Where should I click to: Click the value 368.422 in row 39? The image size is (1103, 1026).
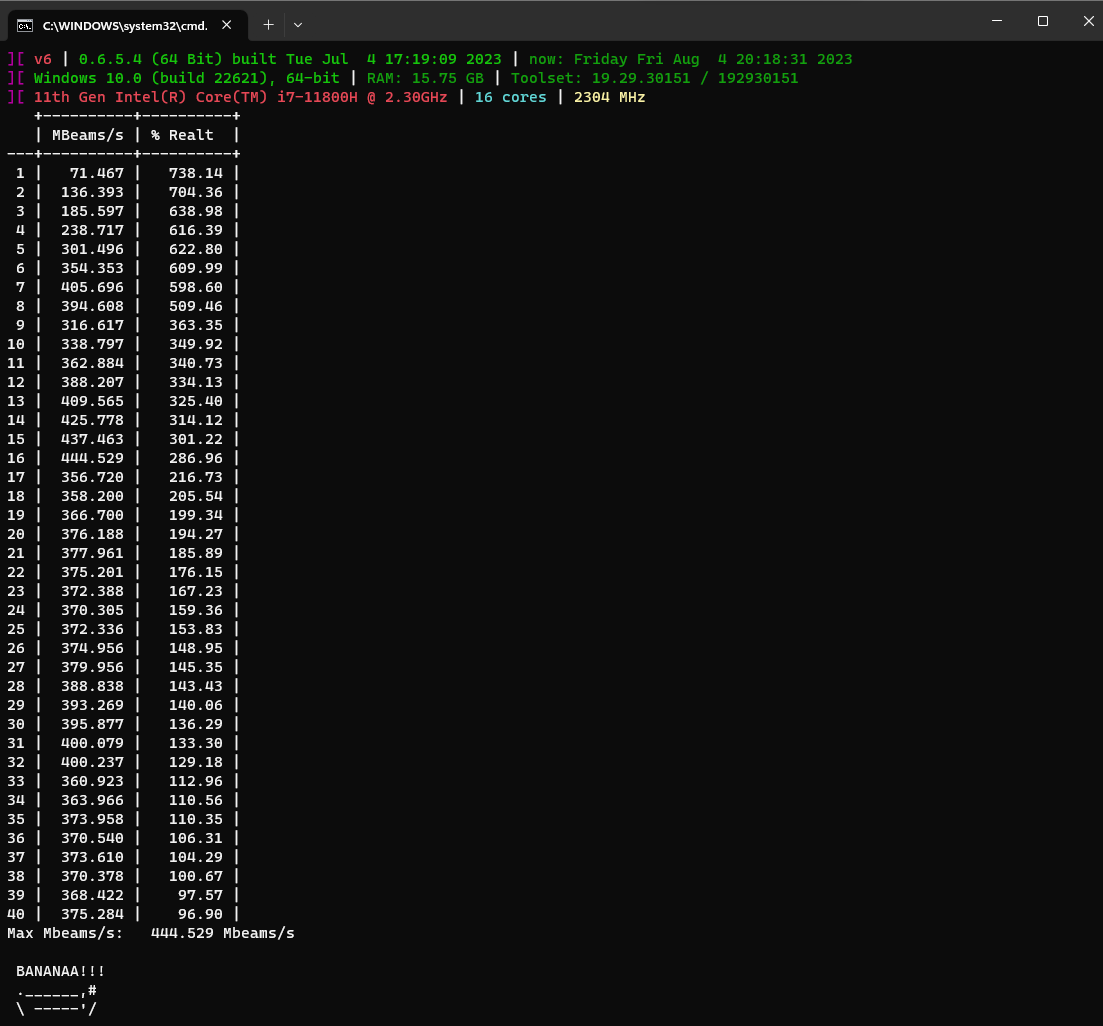click(92, 894)
